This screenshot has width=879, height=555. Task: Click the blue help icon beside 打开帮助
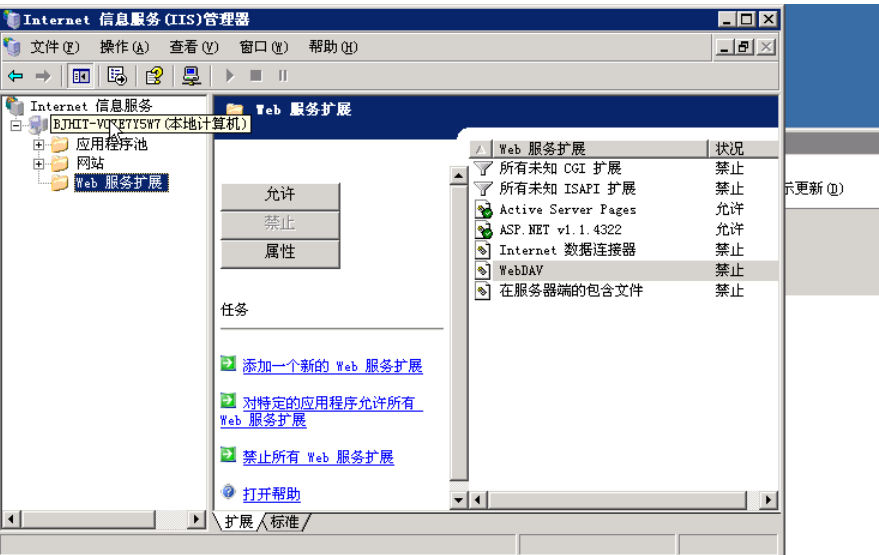pyautogui.click(x=228, y=492)
